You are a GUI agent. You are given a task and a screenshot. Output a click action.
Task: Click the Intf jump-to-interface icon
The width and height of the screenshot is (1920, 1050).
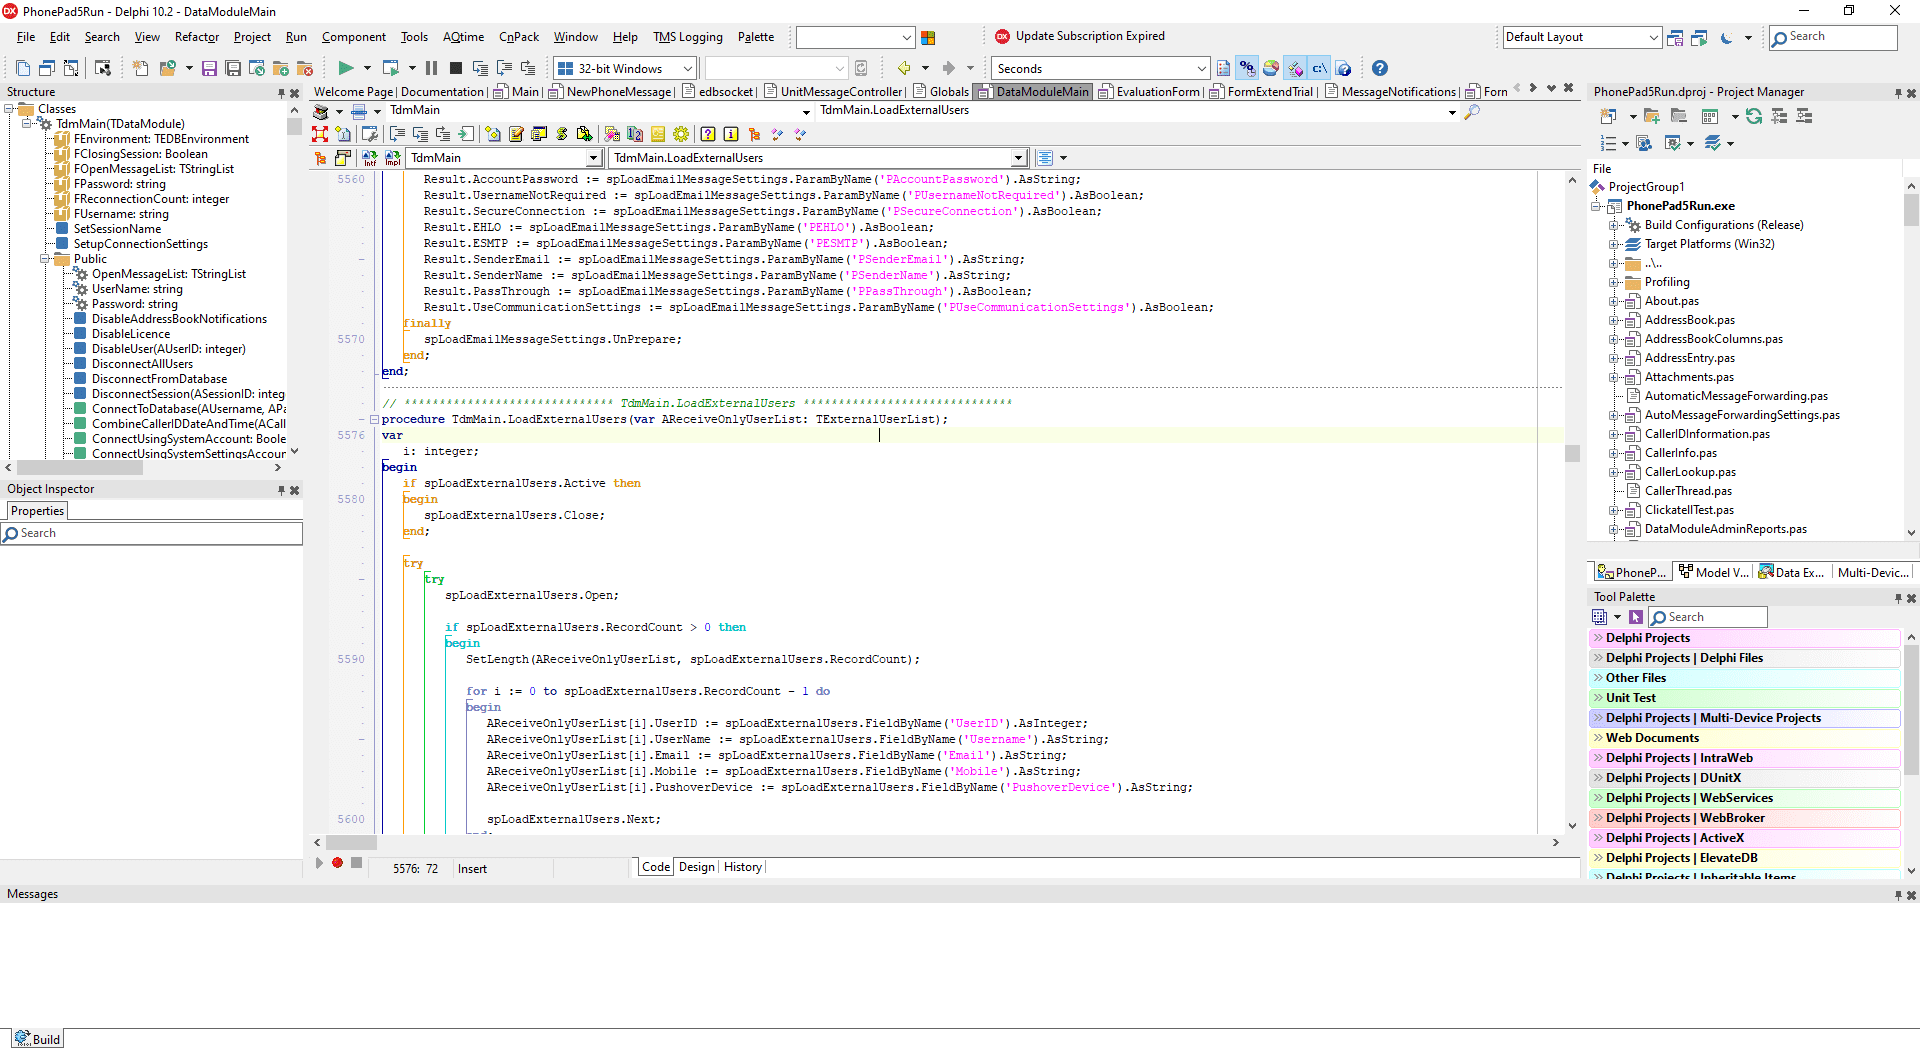370,158
